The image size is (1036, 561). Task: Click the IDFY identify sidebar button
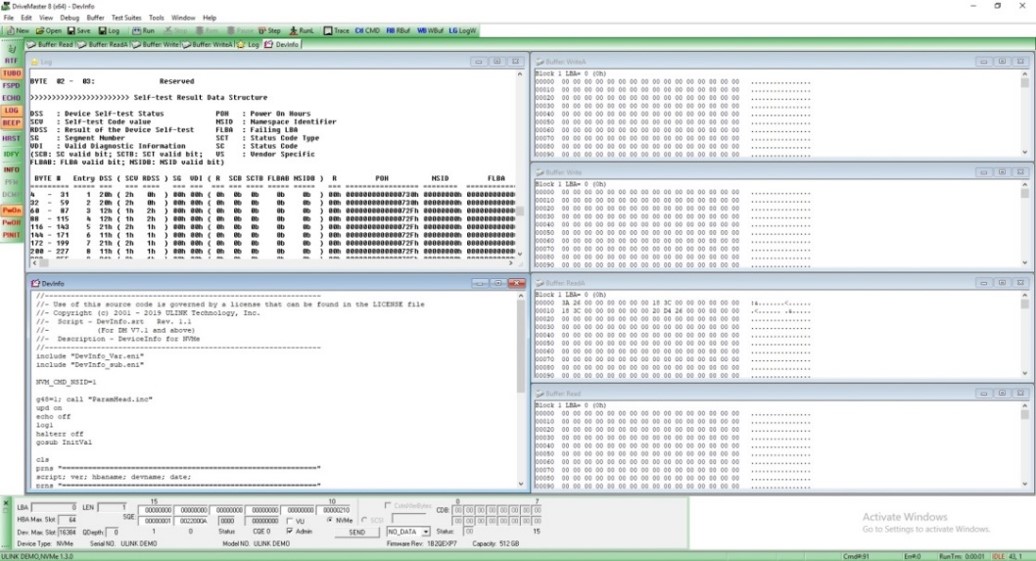(x=11, y=154)
